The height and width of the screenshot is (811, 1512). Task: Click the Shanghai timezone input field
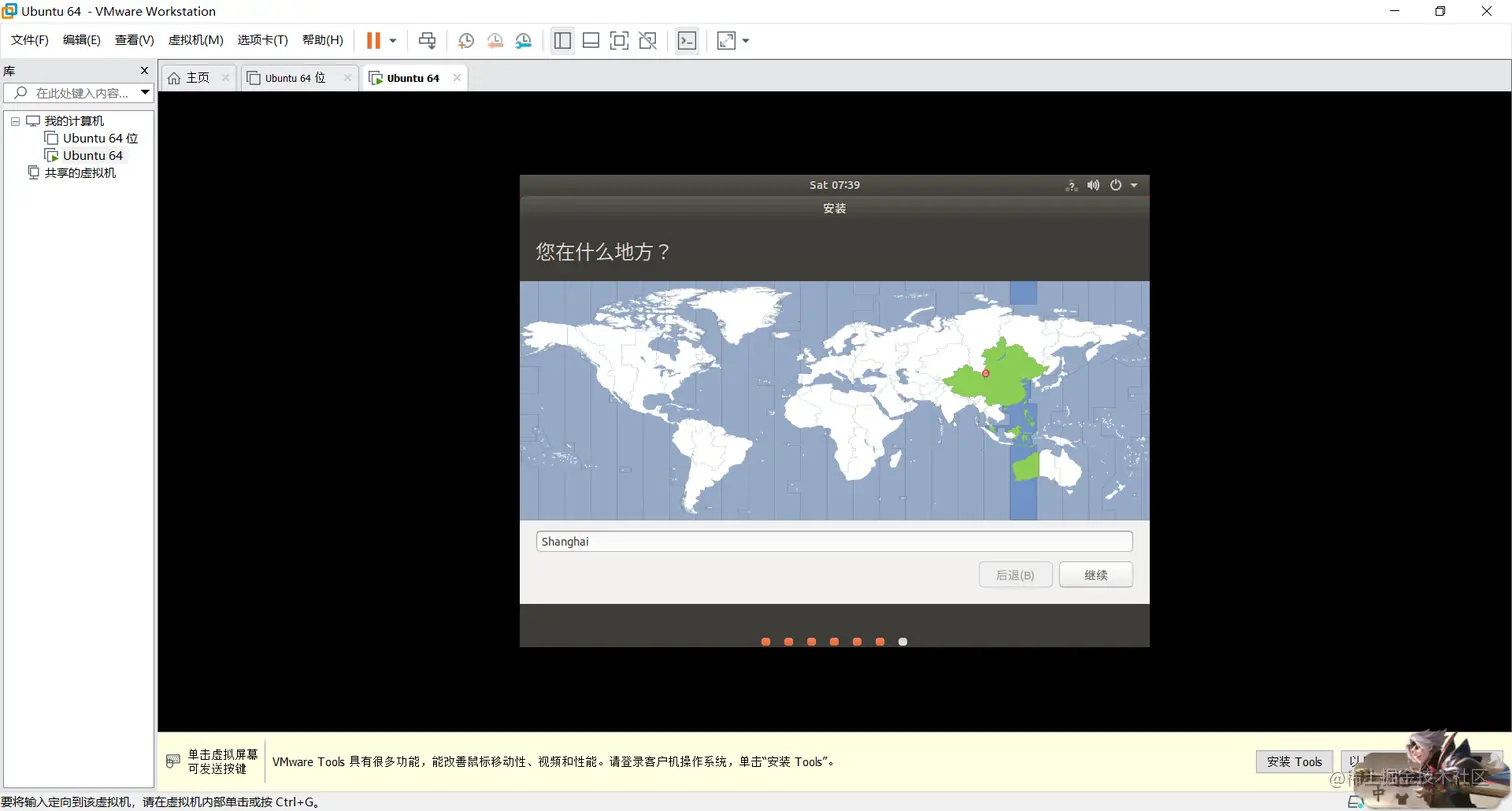(834, 541)
